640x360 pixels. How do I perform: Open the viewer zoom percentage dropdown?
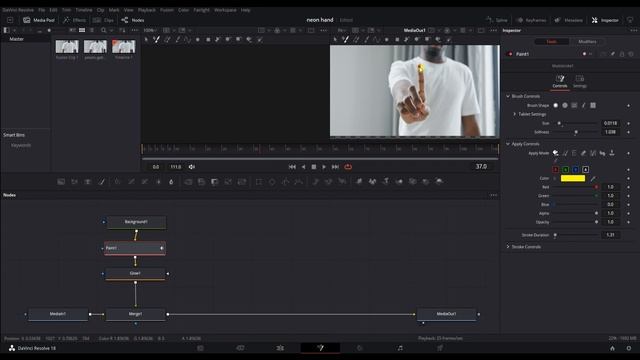tap(150, 31)
